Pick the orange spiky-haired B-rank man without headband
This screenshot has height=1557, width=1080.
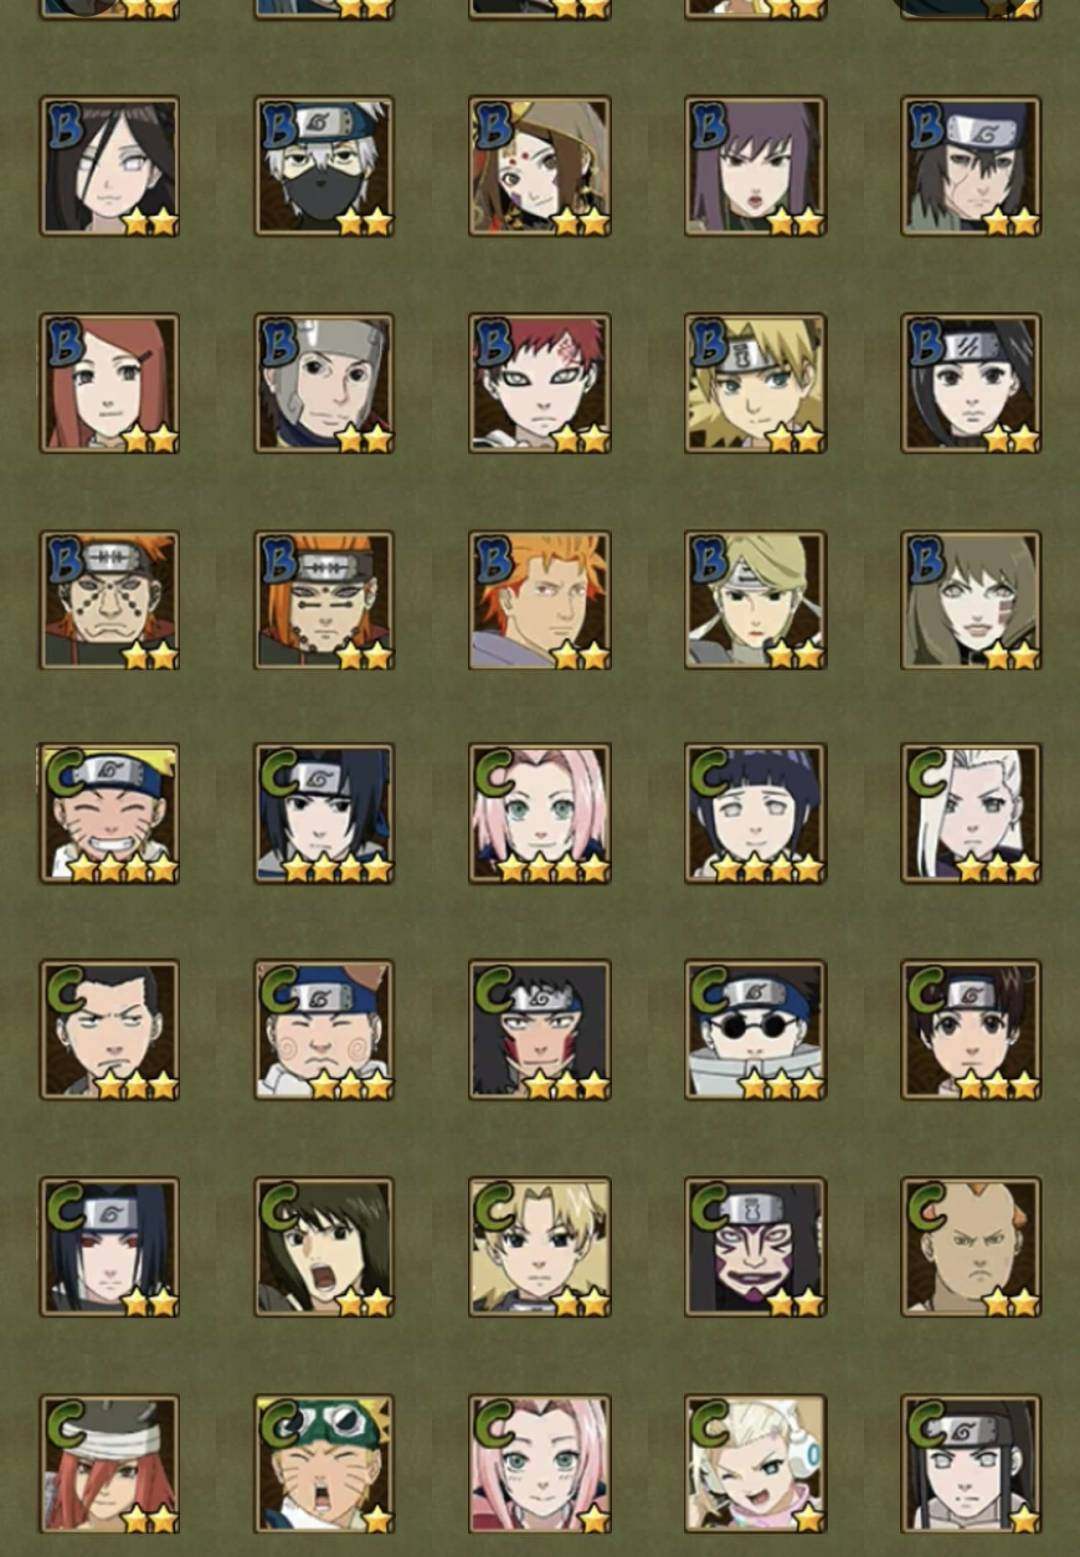point(539,600)
